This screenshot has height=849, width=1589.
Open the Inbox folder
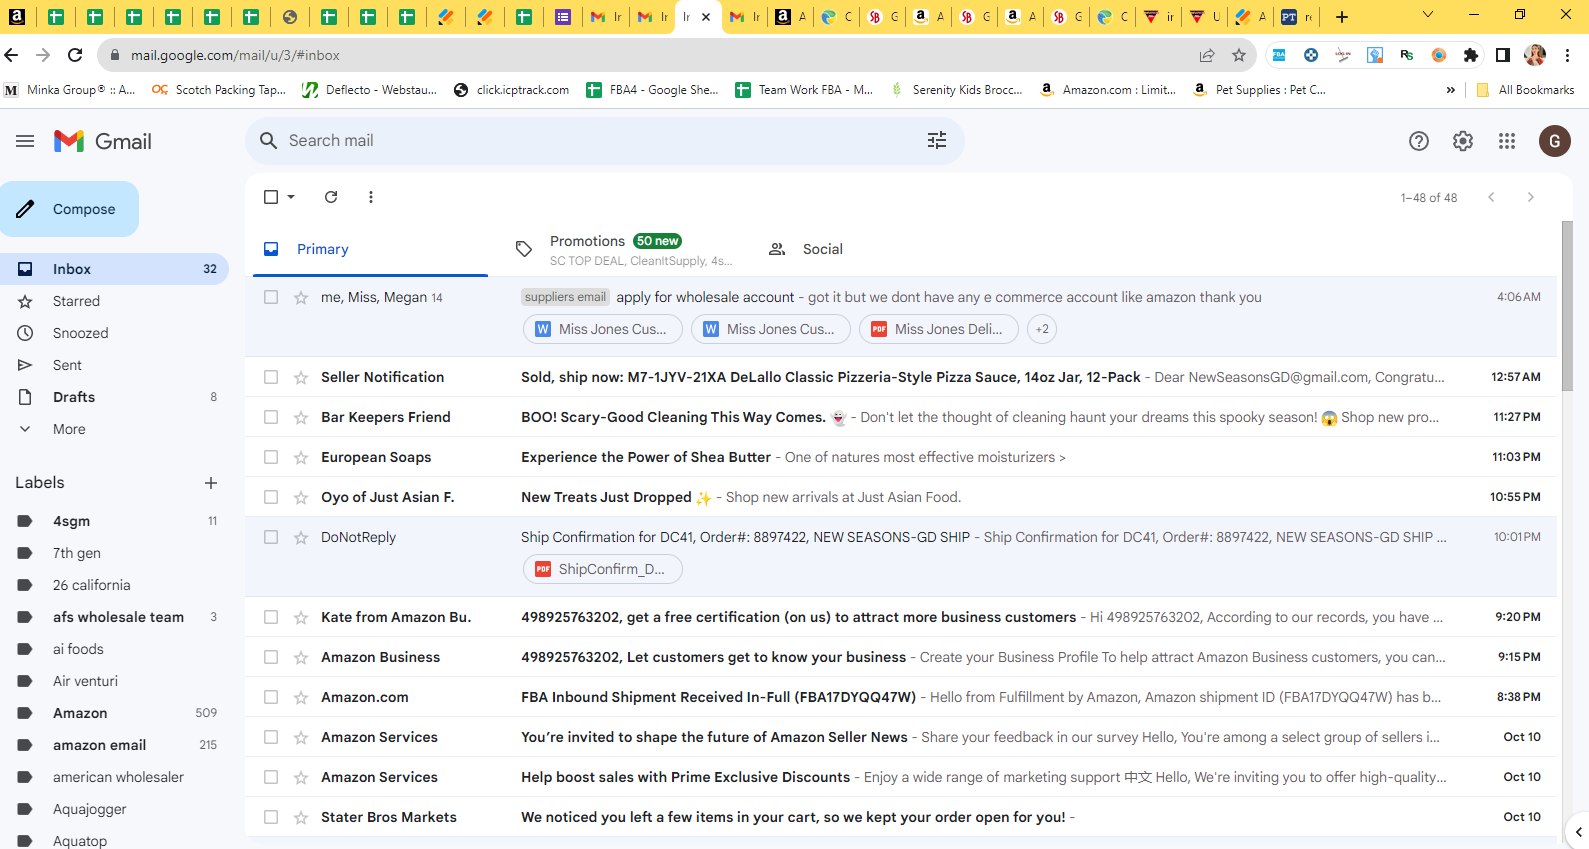(114, 269)
